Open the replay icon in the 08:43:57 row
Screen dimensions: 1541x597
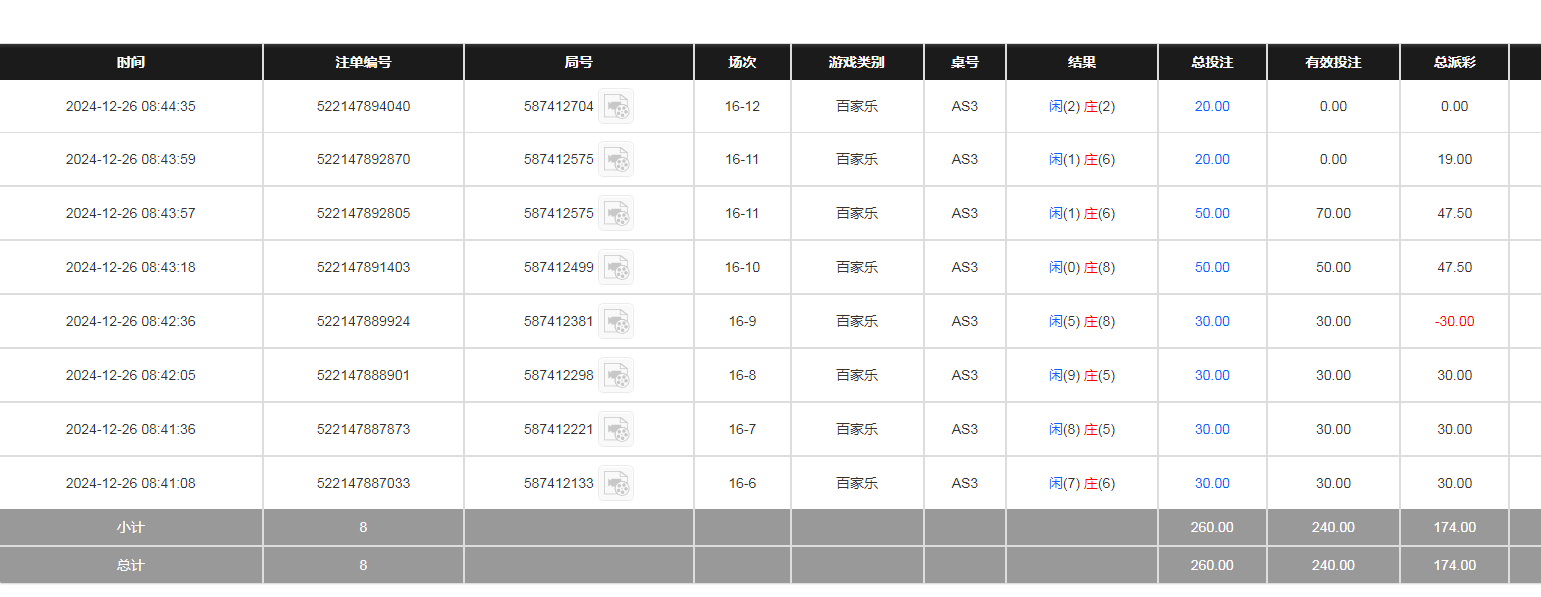[616, 214]
